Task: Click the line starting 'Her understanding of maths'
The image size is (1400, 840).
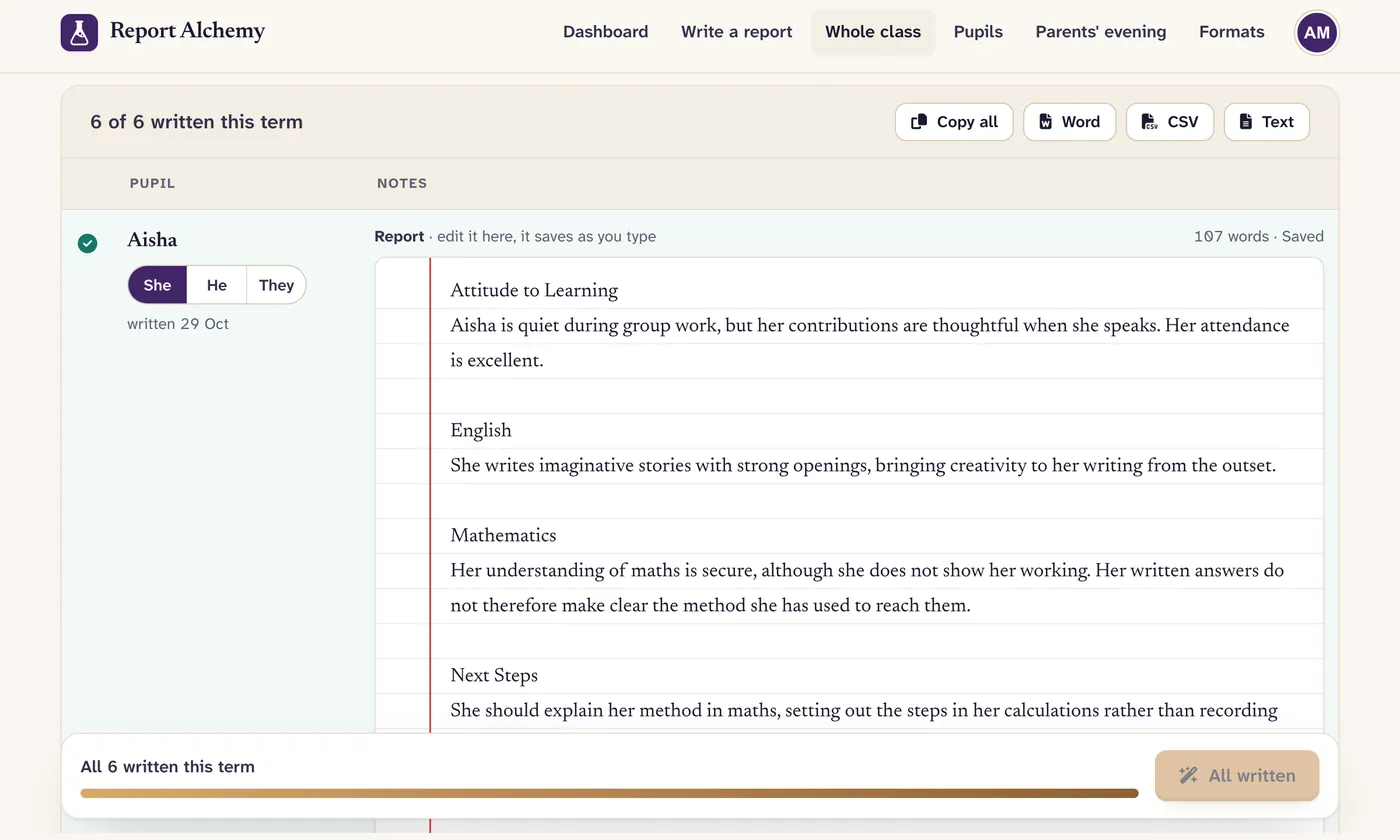Action: 867,571
